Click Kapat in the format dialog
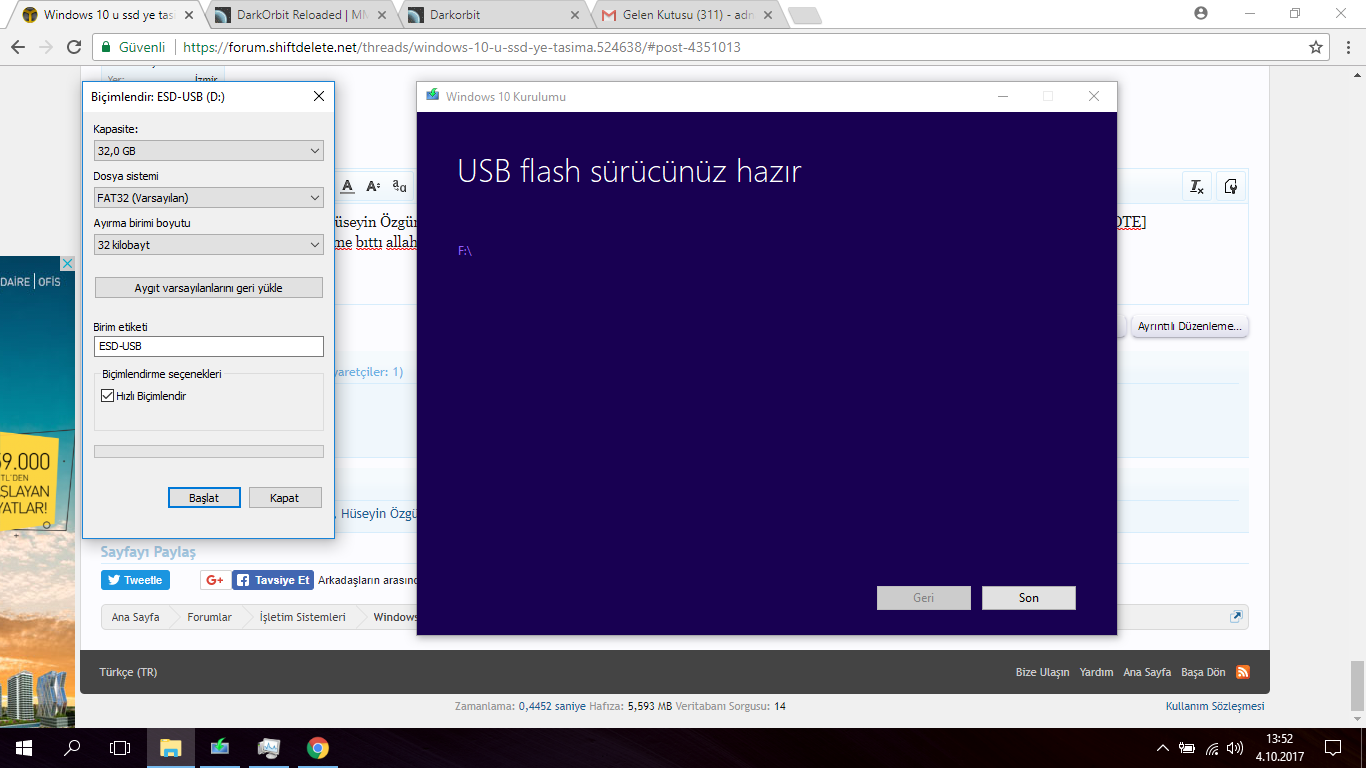 coord(284,498)
